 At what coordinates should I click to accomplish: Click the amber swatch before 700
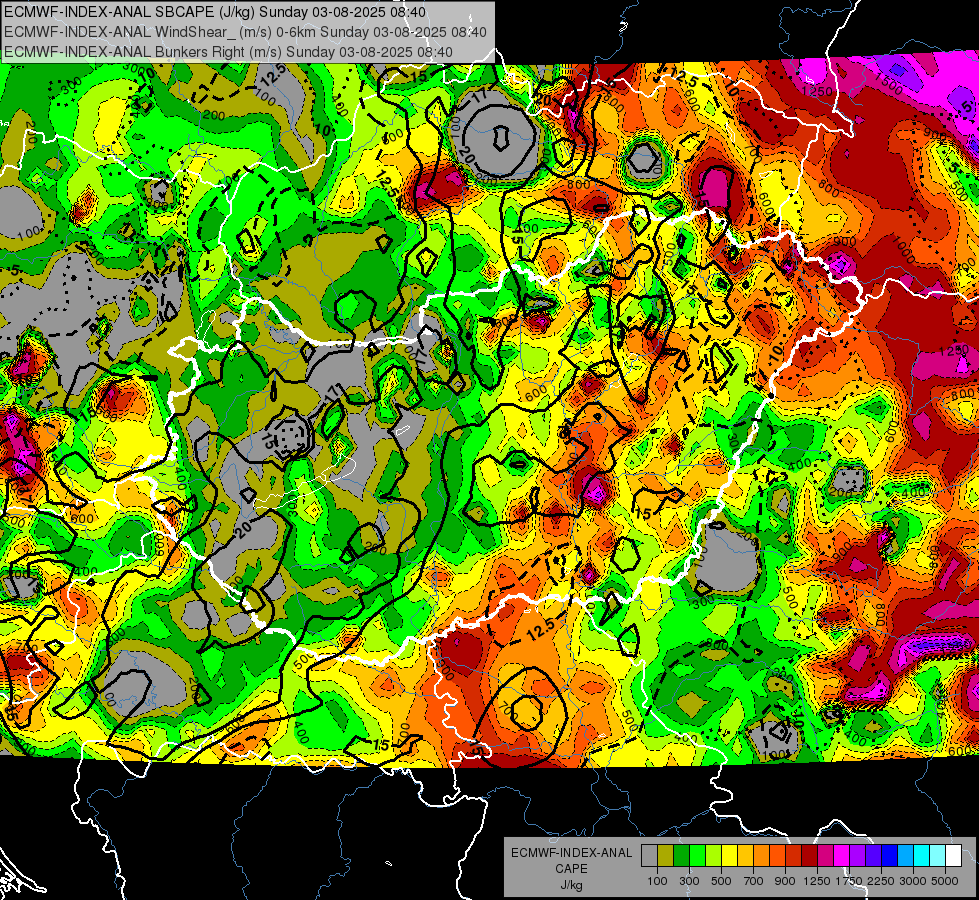click(745, 856)
